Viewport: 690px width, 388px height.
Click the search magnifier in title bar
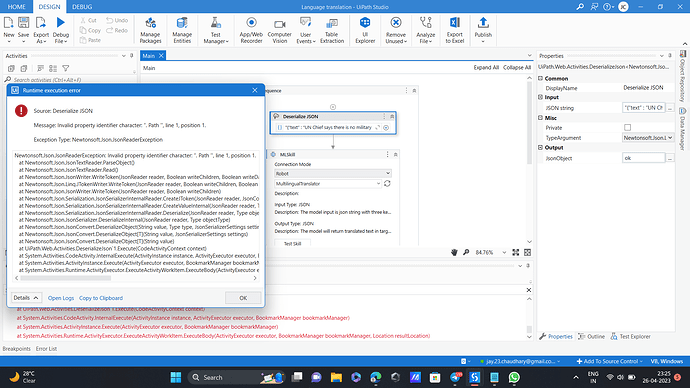[580, 7]
